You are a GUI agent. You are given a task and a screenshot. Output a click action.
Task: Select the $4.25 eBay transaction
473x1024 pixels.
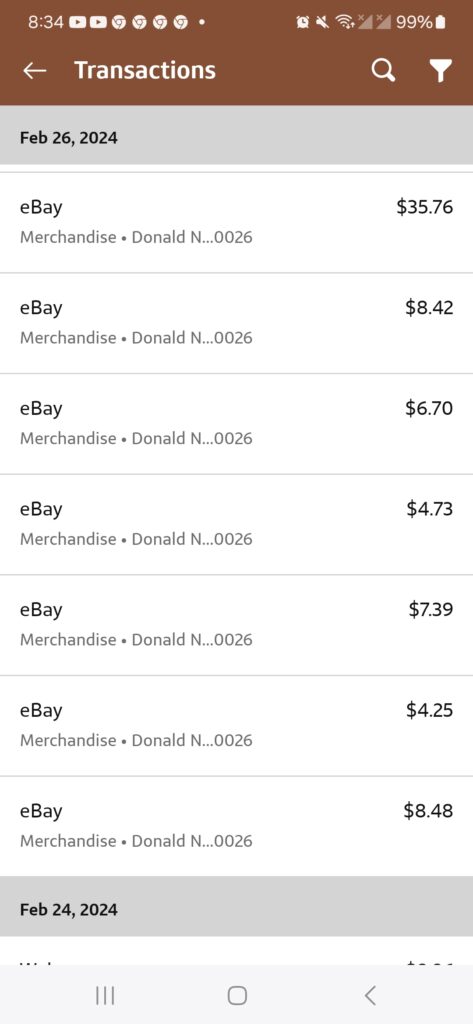(236, 726)
